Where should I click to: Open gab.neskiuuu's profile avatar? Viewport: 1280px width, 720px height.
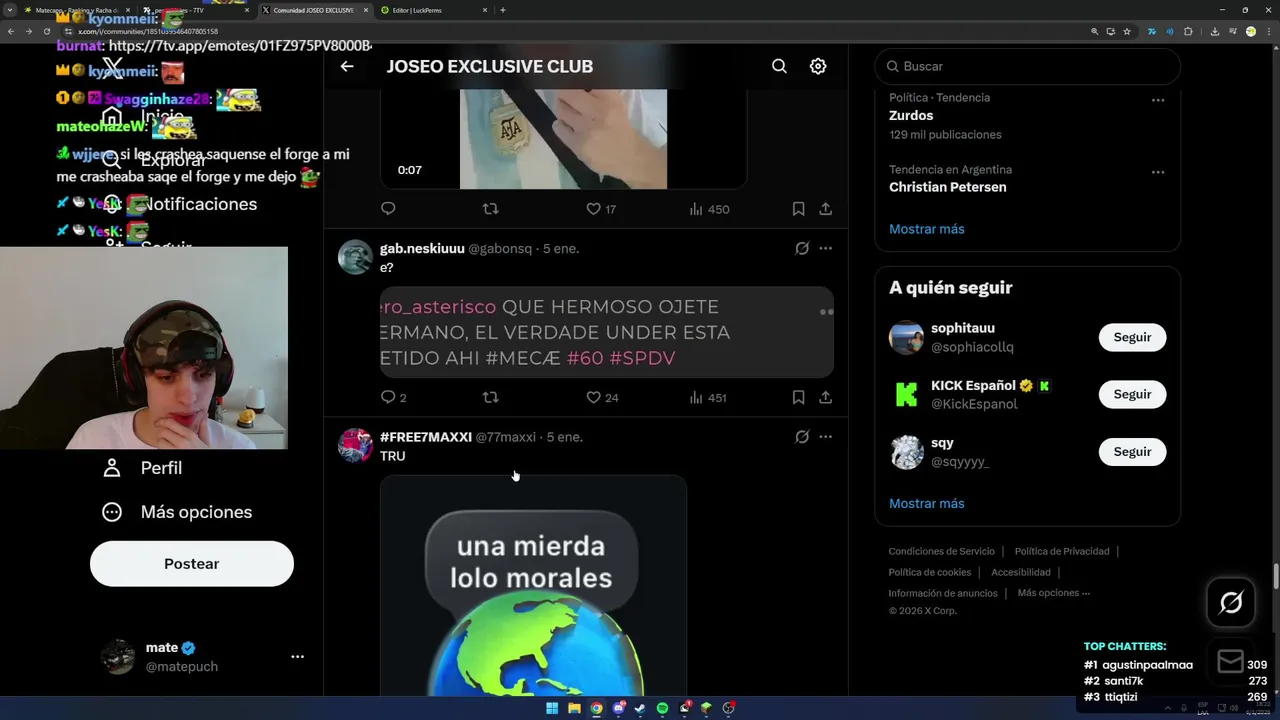click(355, 257)
